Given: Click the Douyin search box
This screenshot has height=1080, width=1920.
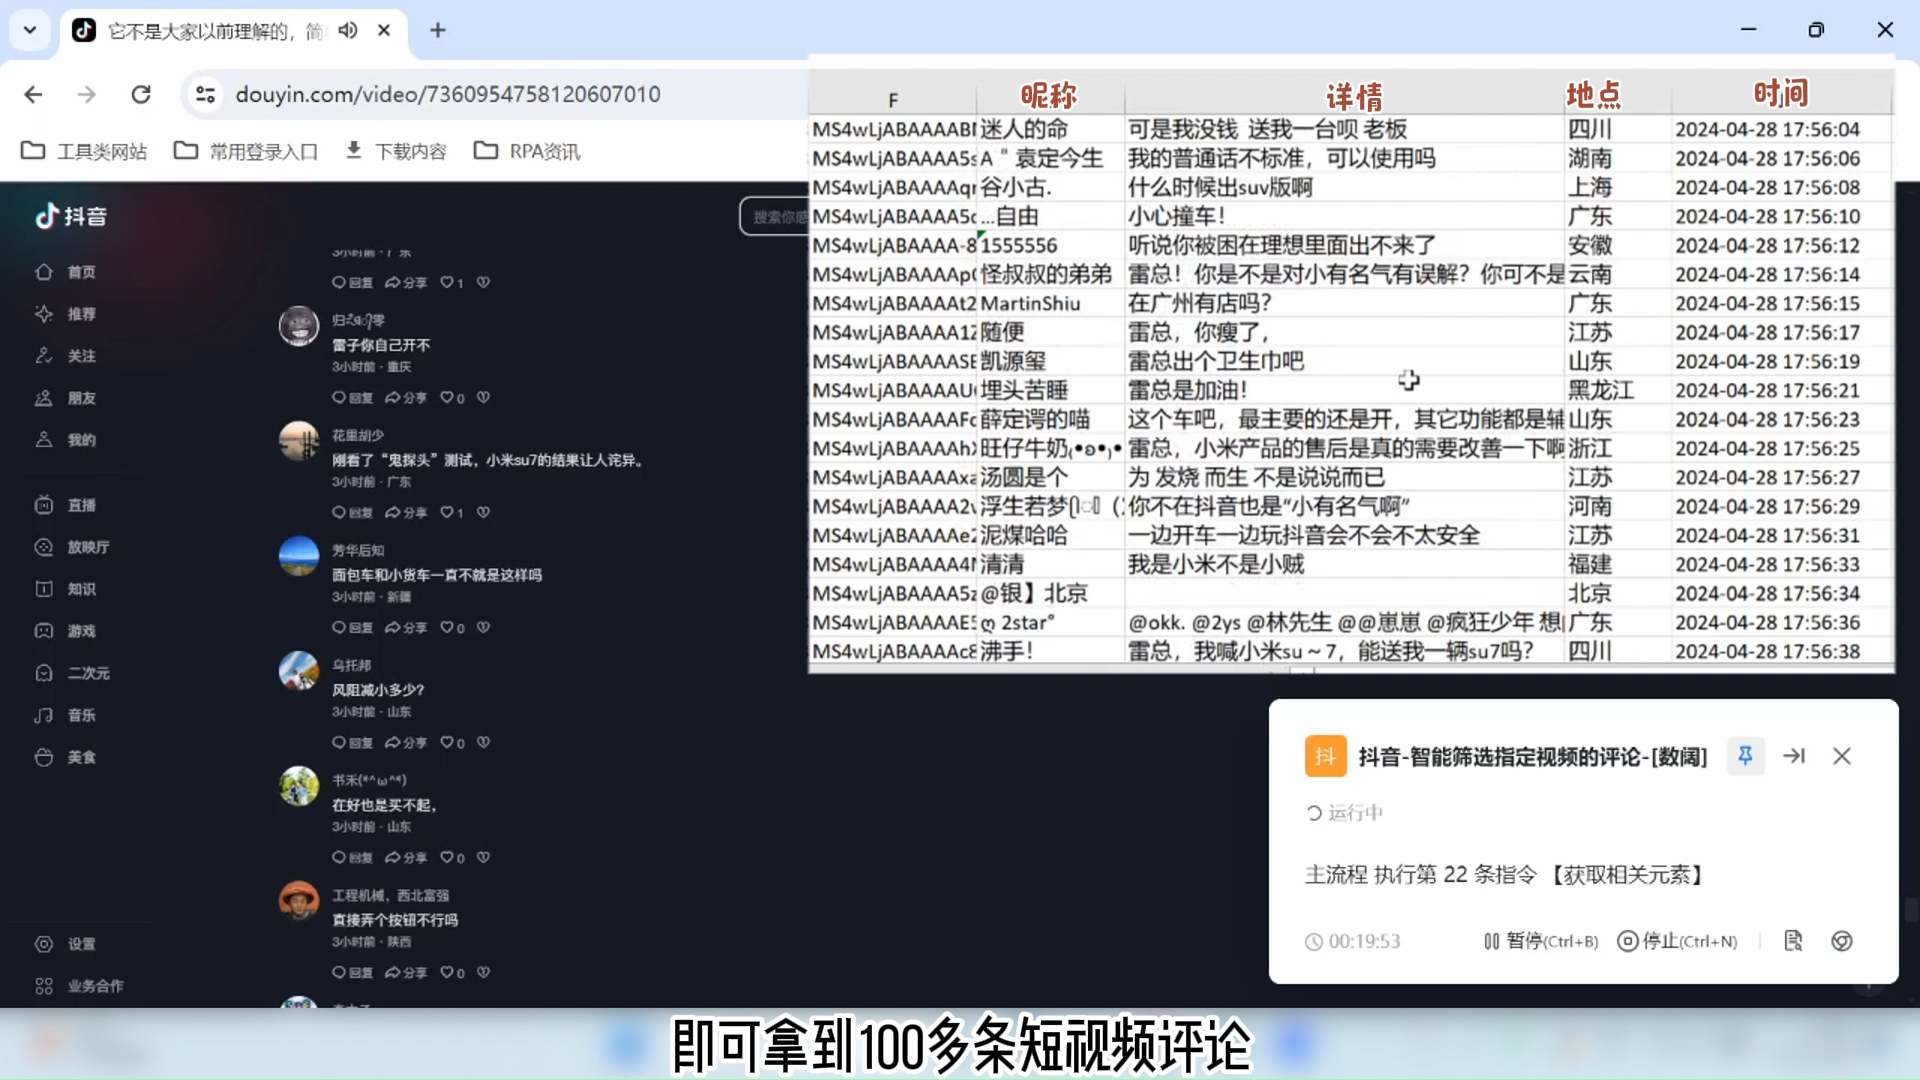Looking at the screenshot, I should click(x=774, y=216).
